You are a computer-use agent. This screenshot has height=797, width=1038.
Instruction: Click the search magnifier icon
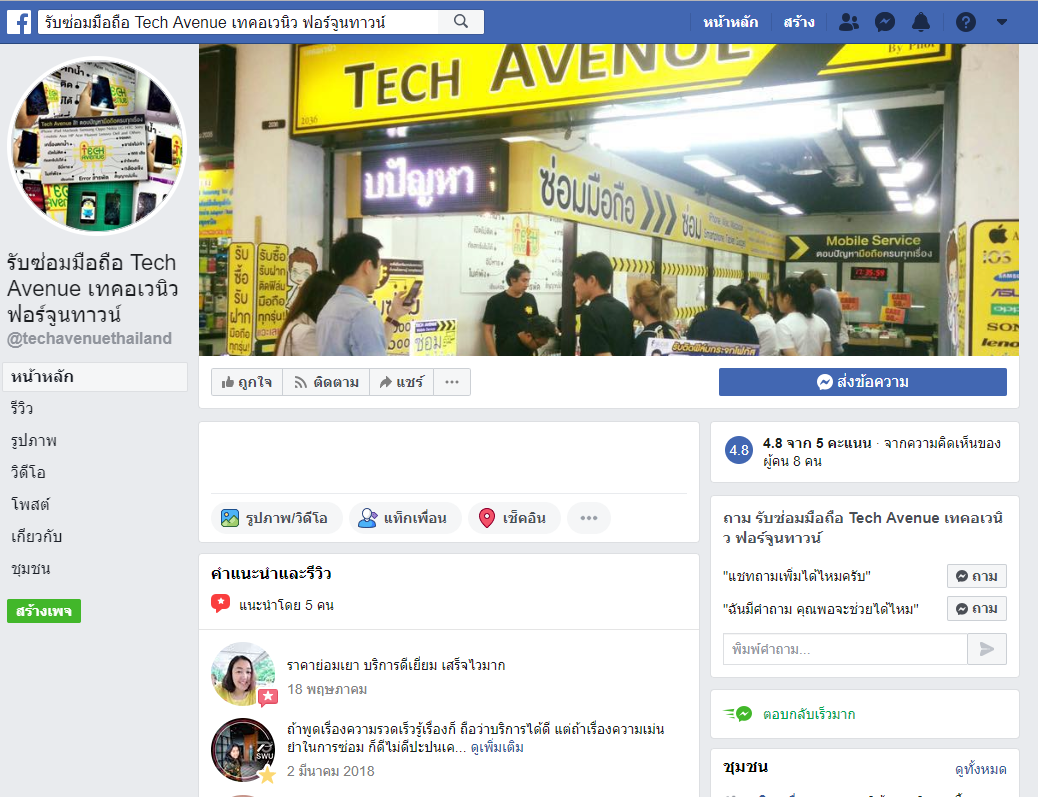[461, 22]
